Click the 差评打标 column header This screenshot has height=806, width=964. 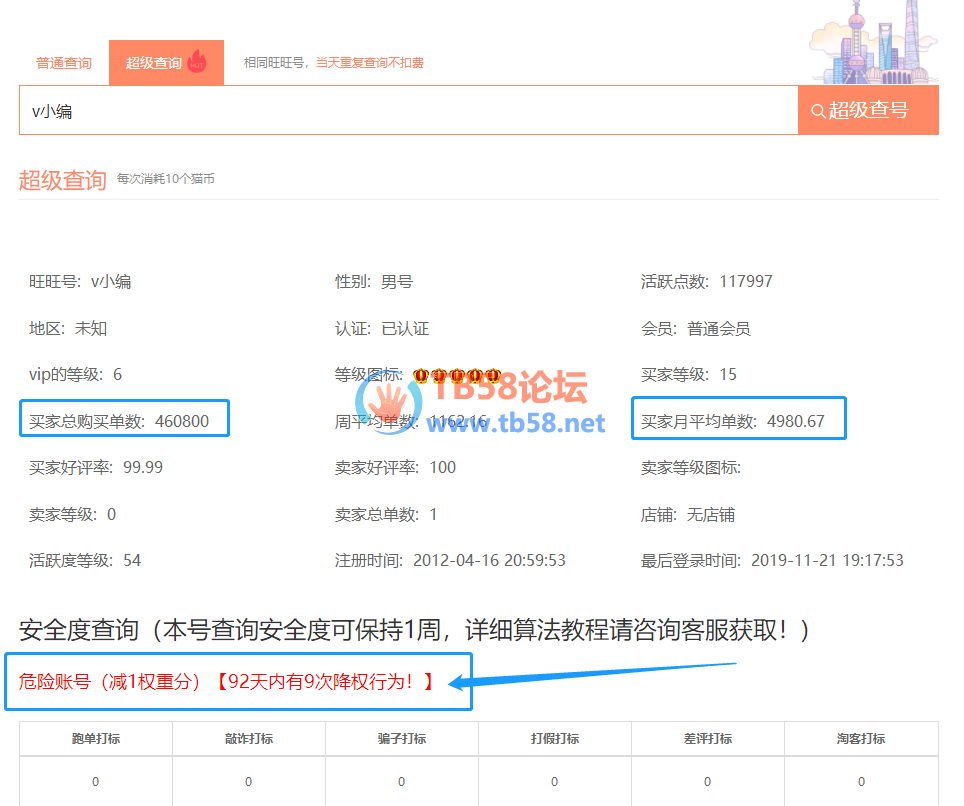coord(708,739)
